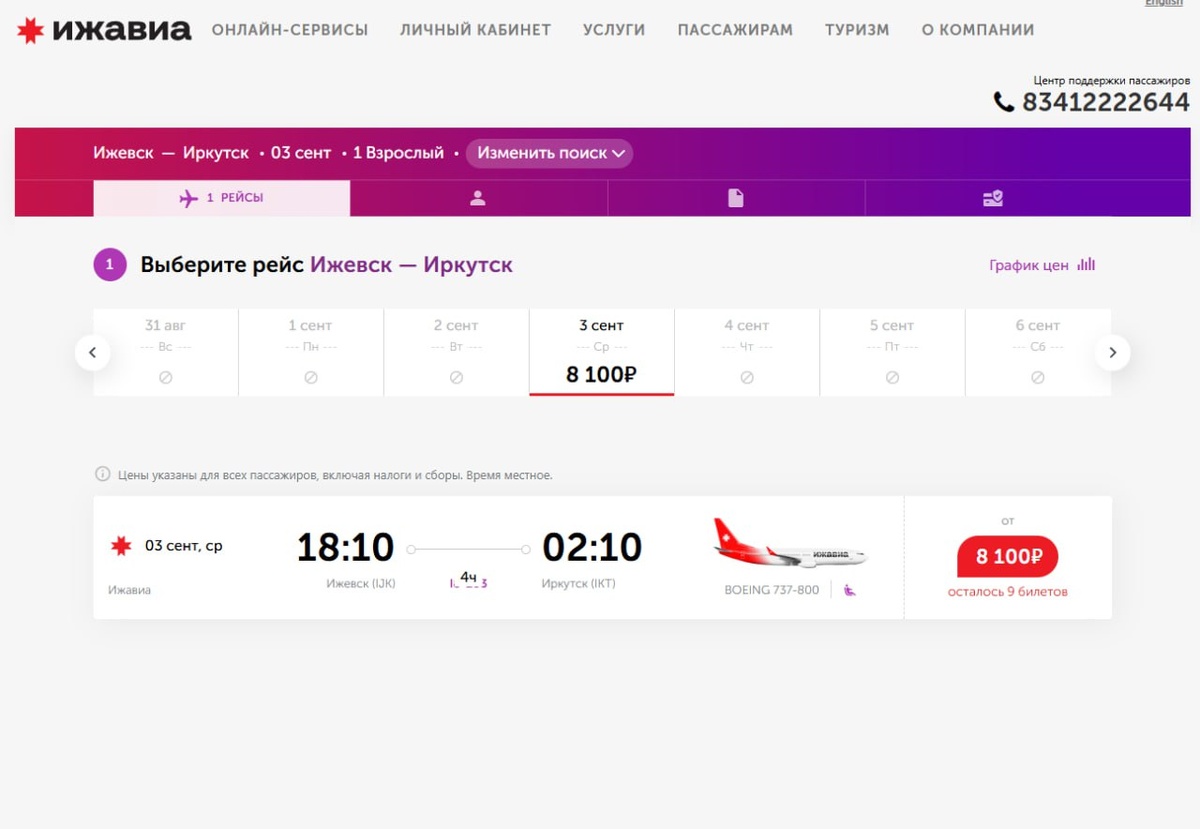Click the Izhavia logo
This screenshot has height=829, width=1200.
(104, 30)
